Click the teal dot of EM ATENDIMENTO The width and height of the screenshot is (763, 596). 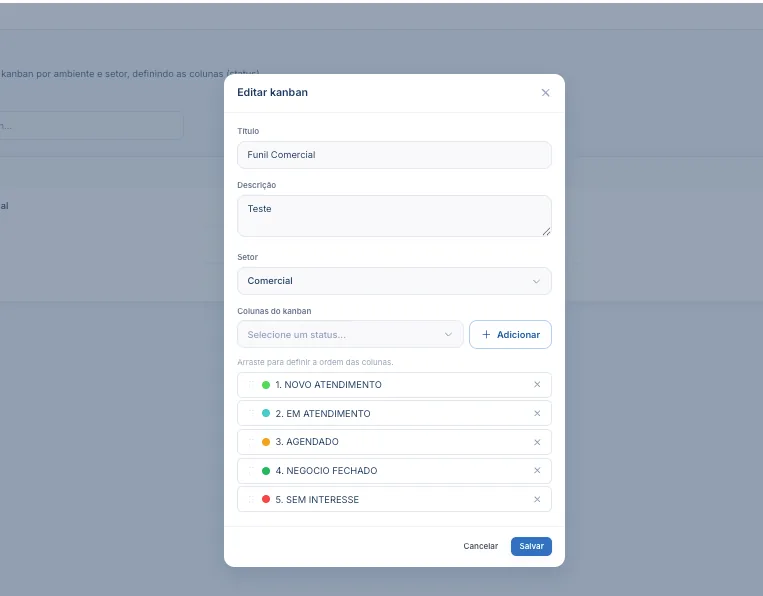266,413
